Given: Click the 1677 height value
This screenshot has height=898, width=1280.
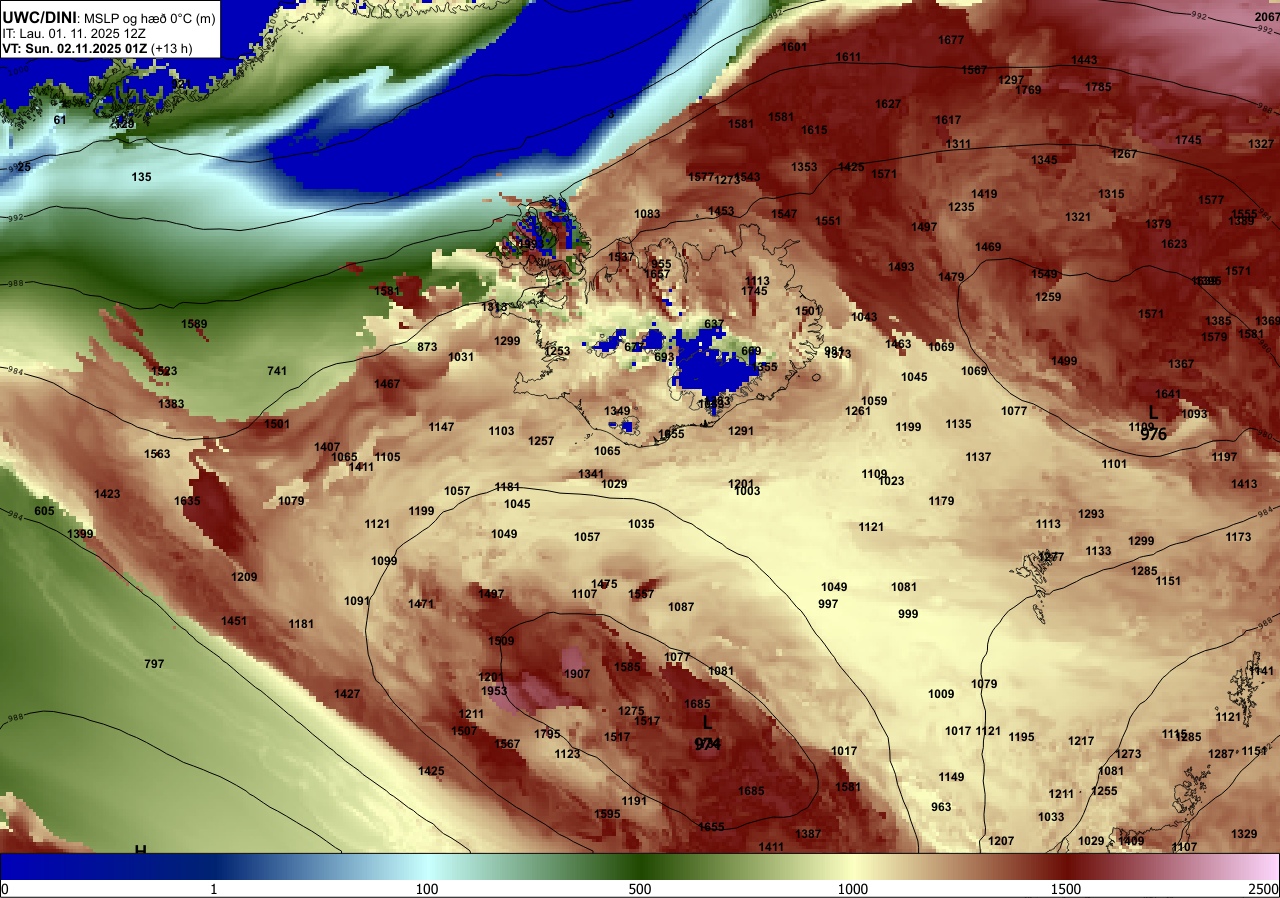Looking at the screenshot, I should tap(951, 40).
